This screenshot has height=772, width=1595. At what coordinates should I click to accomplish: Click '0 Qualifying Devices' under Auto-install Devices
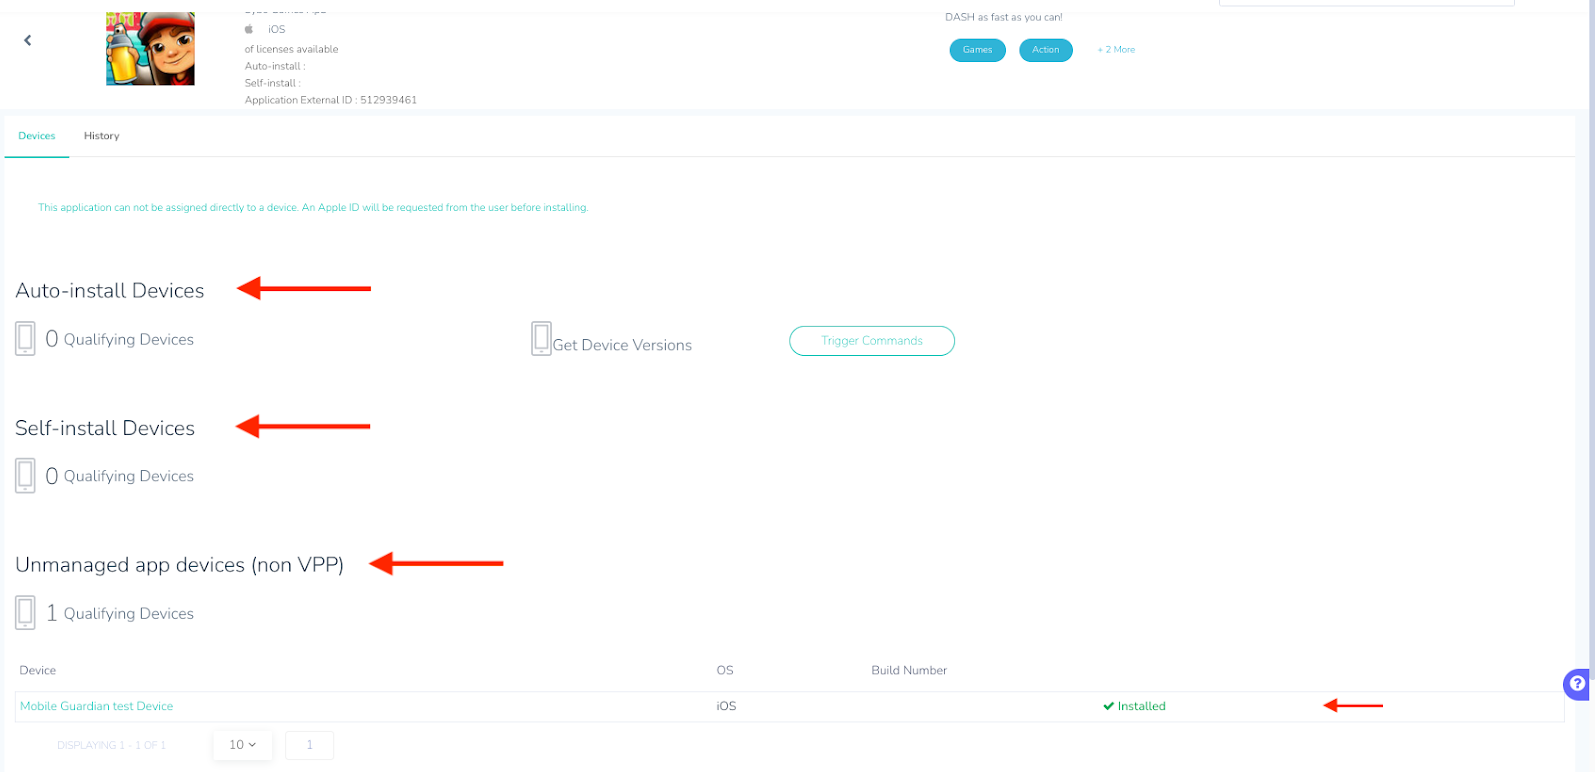pyautogui.click(x=120, y=339)
